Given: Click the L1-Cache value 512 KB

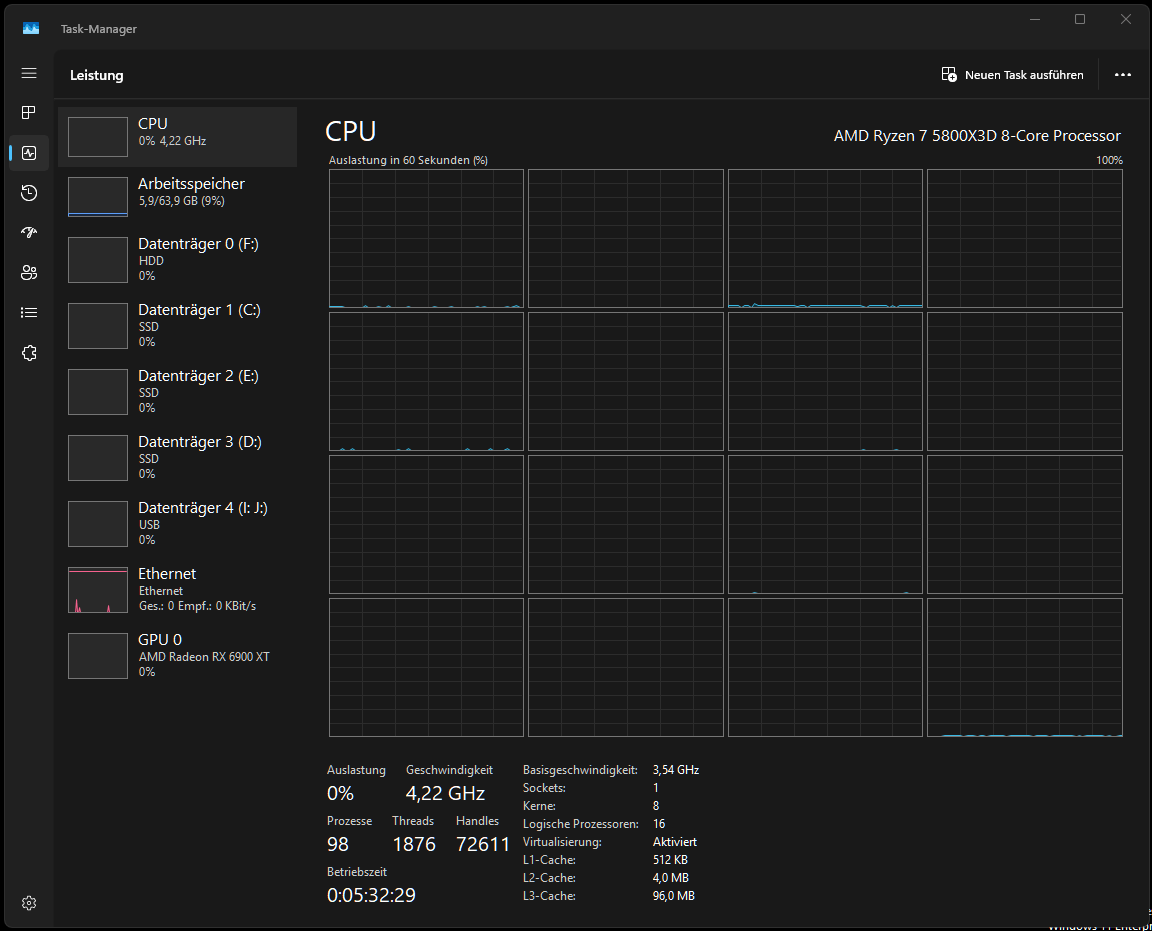Looking at the screenshot, I should (x=670, y=860).
